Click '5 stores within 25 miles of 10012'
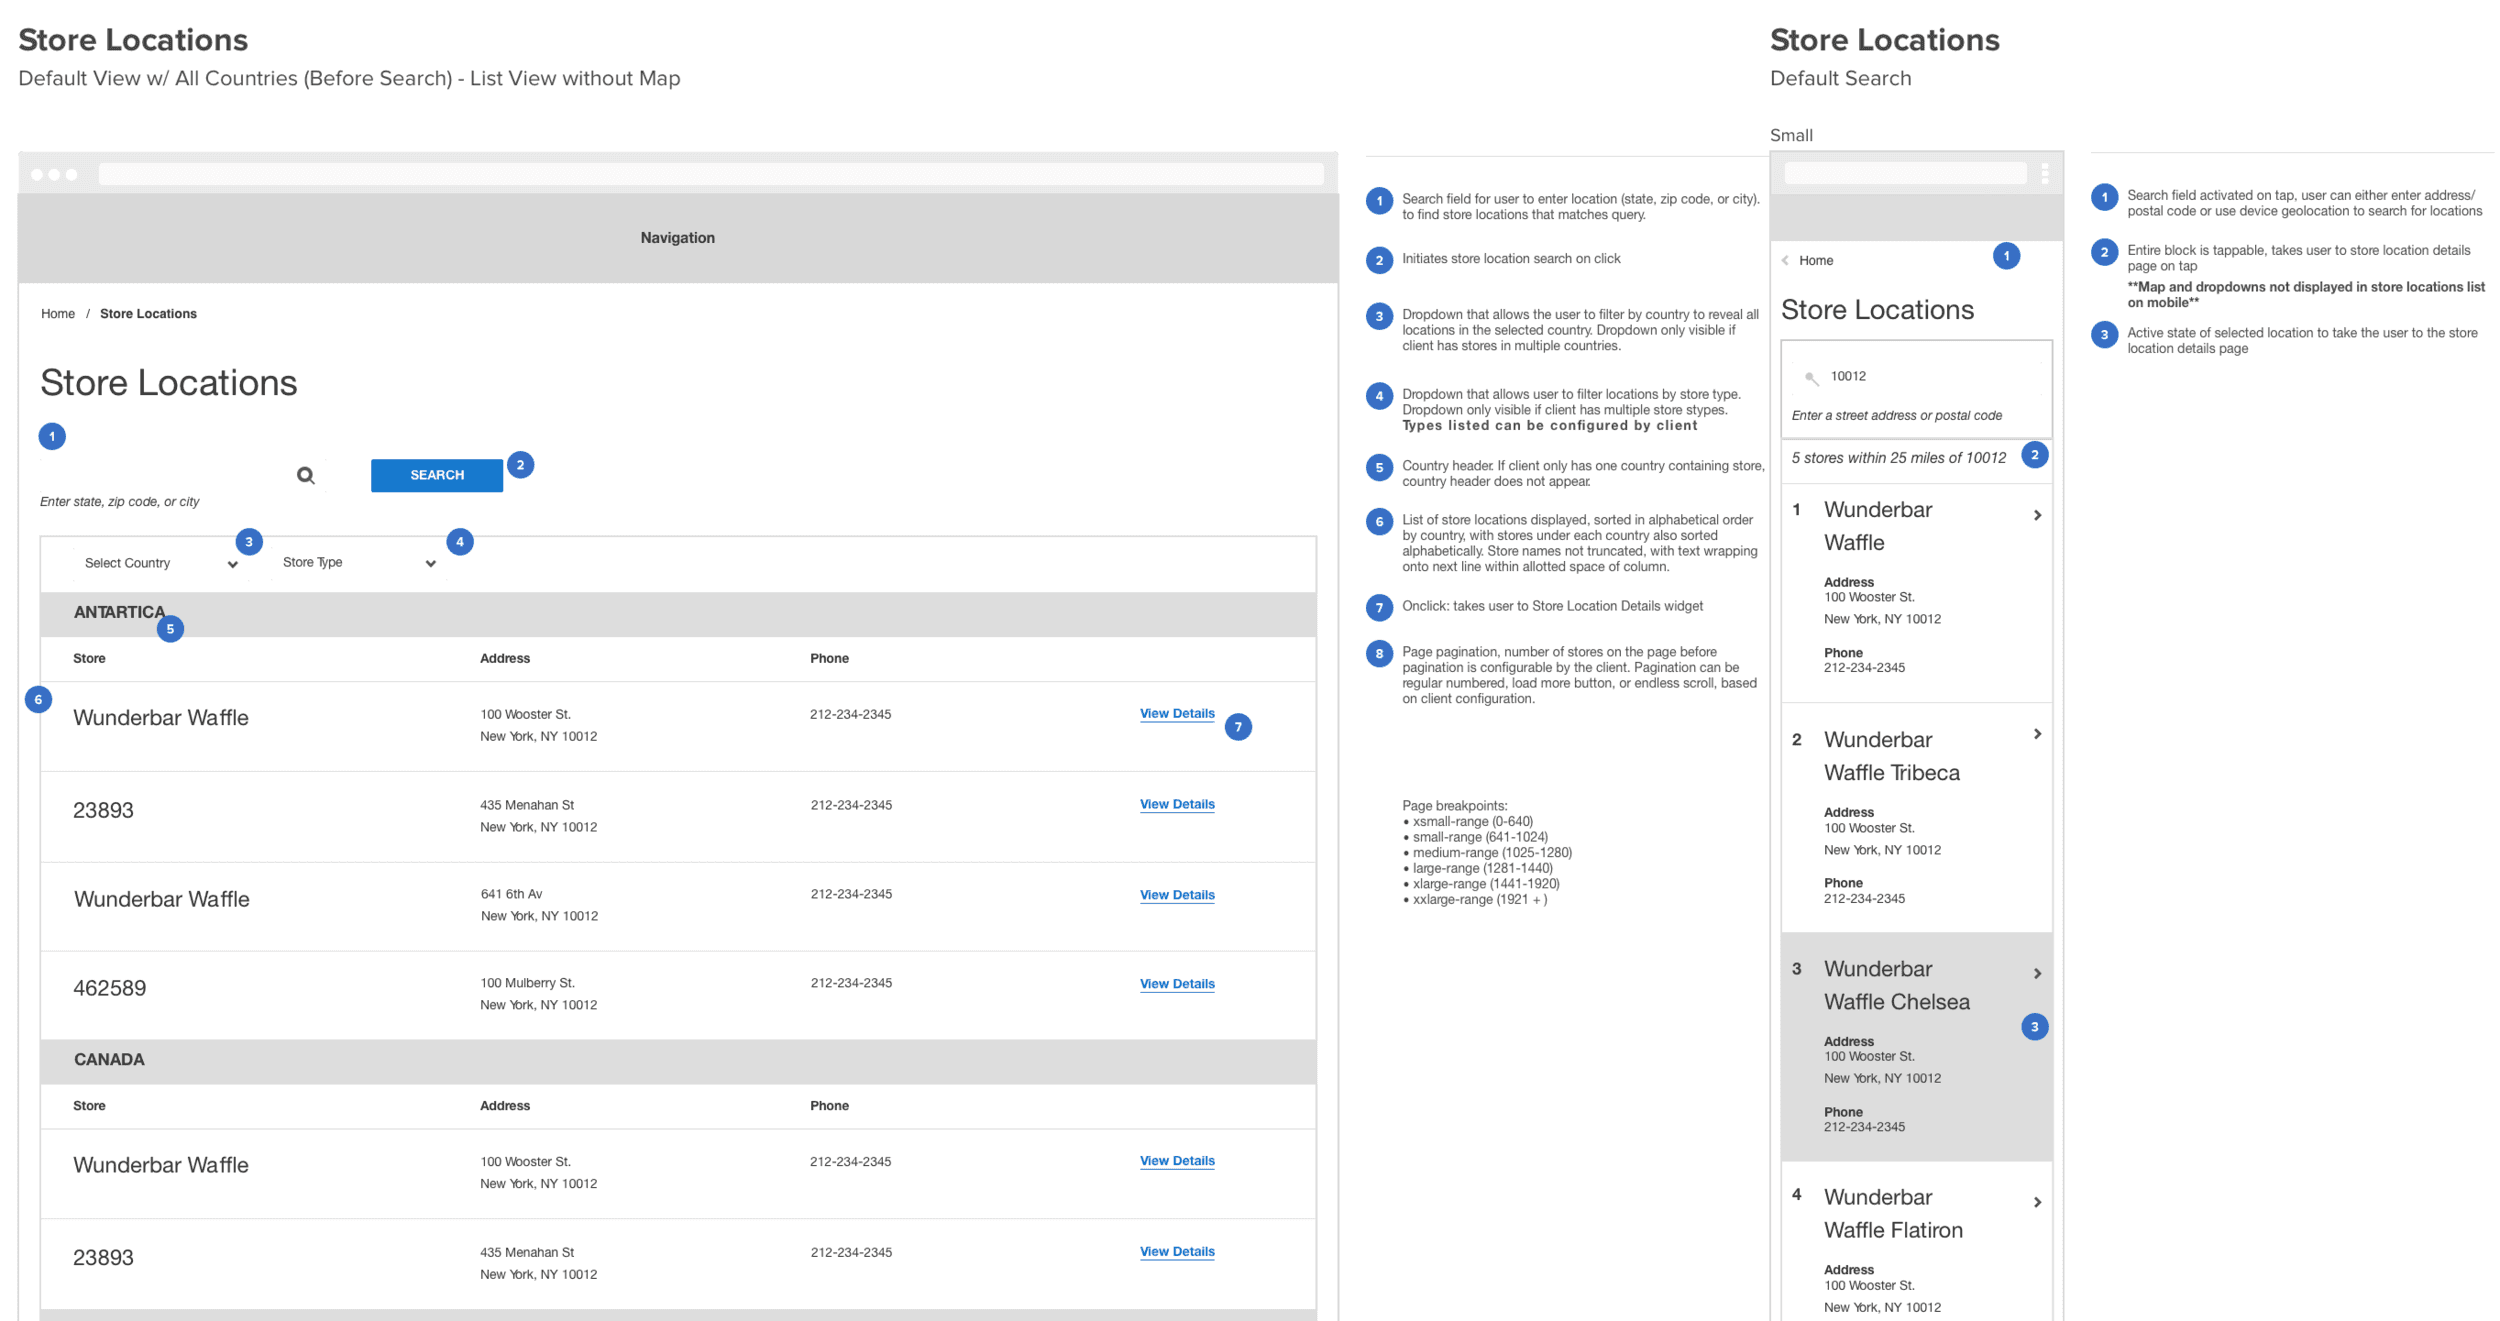Viewport: 2500px width, 1321px height. coord(1898,458)
